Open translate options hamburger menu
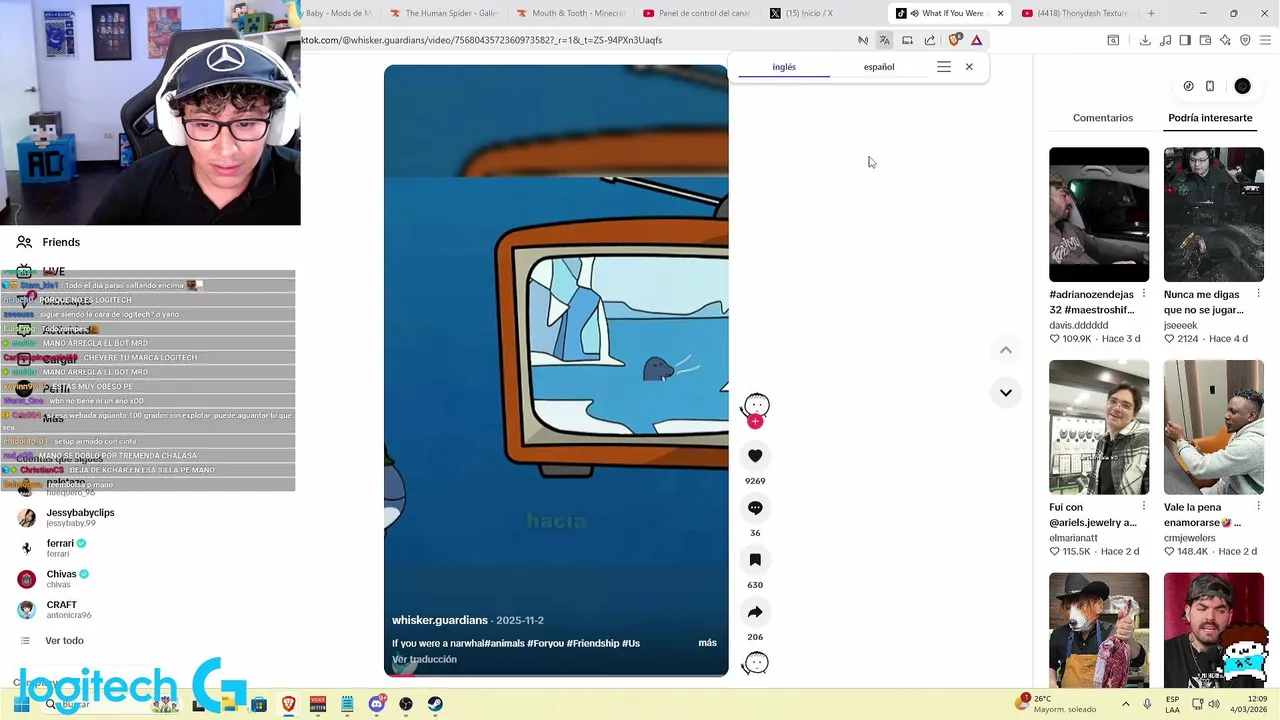Image resolution: width=1280 pixels, height=720 pixels. pos(944,67)
